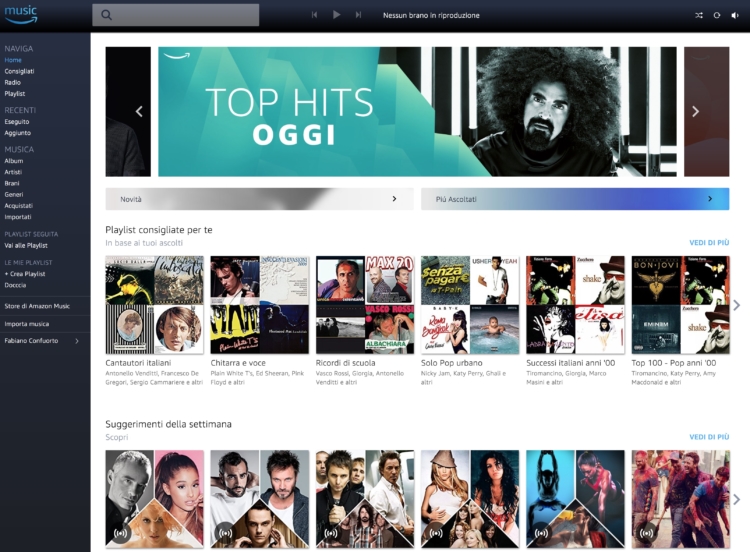Mute the volume speaker icon
This screenshot has height=552, width=750.
pos(734,15)
